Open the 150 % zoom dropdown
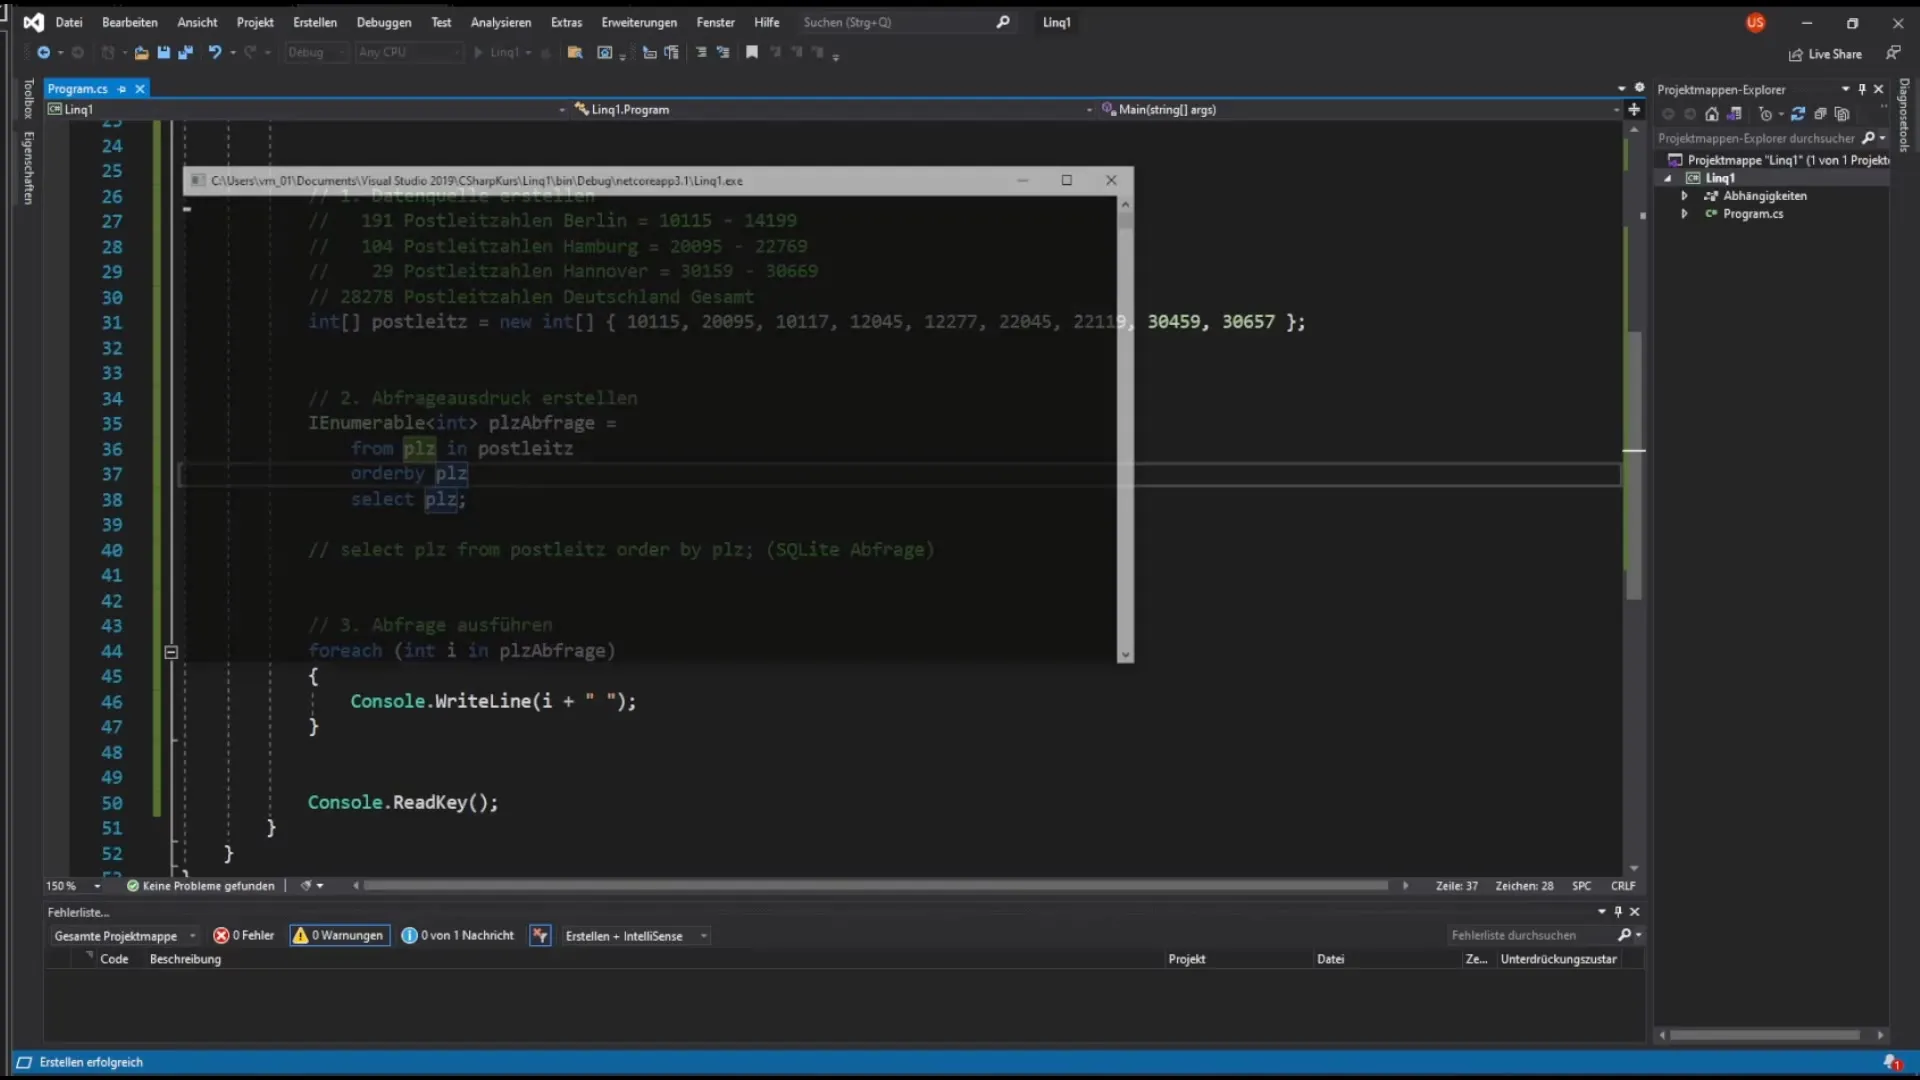Screen dimensions: 1920x1080 pyautogui.click(x=97, y=886)
